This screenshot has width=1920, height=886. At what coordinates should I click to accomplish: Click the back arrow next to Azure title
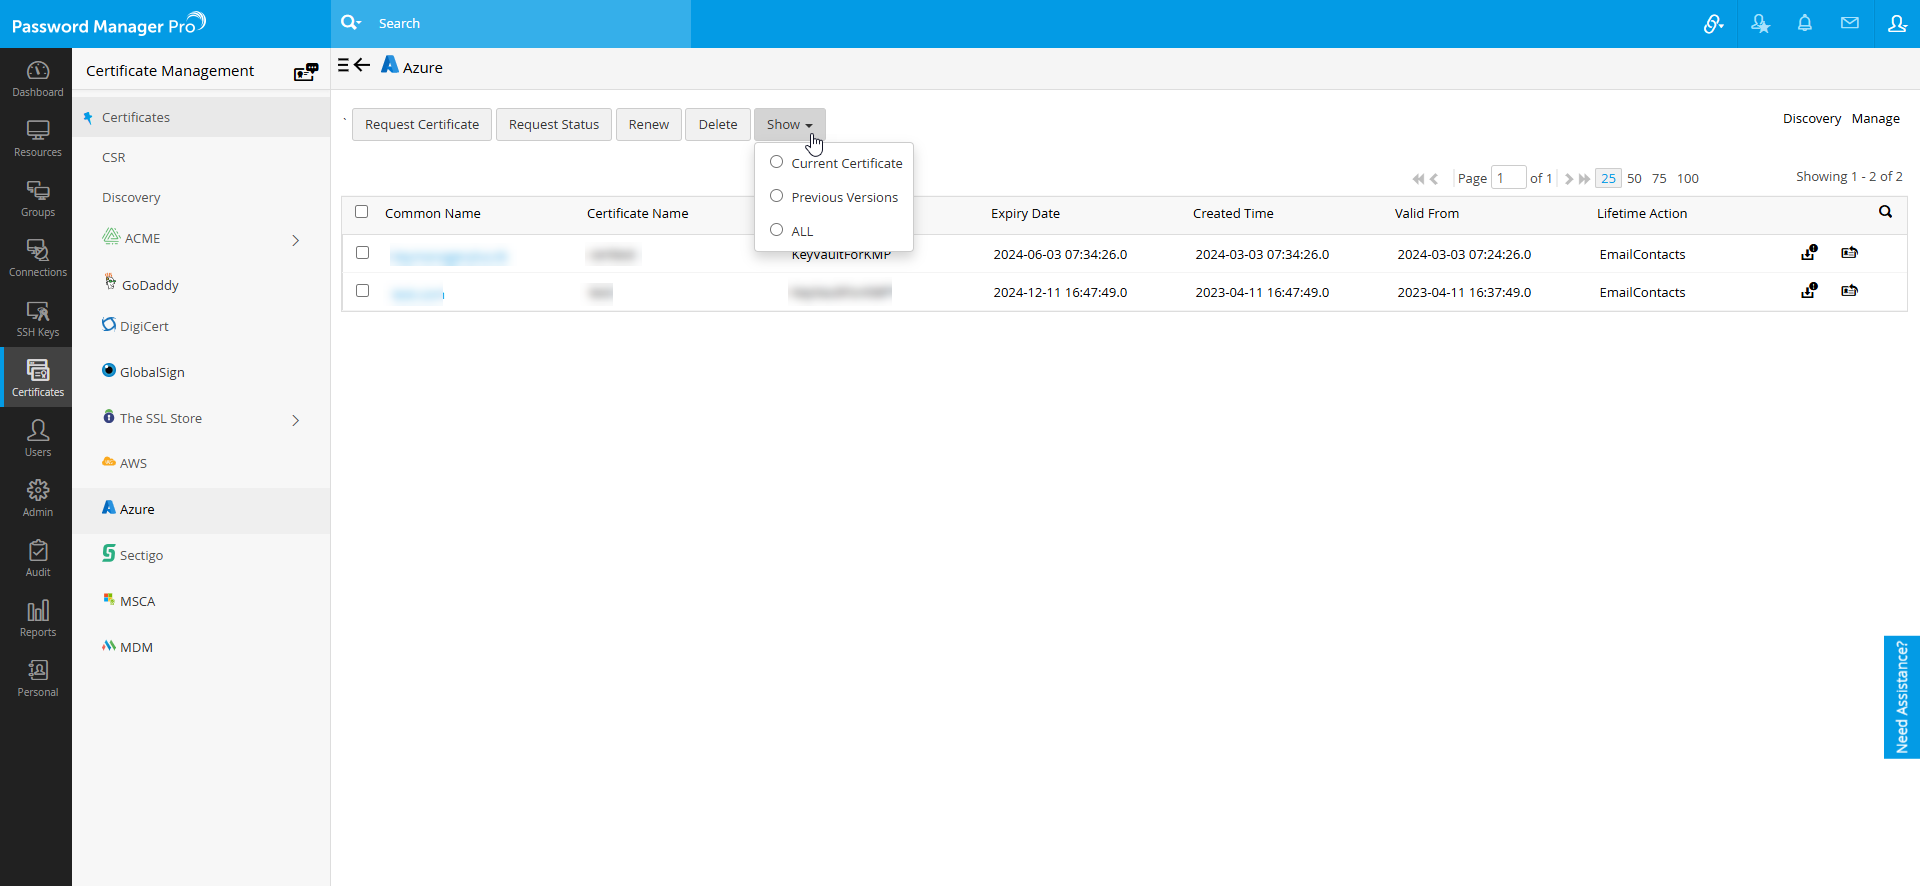click(x=362, y=65)
